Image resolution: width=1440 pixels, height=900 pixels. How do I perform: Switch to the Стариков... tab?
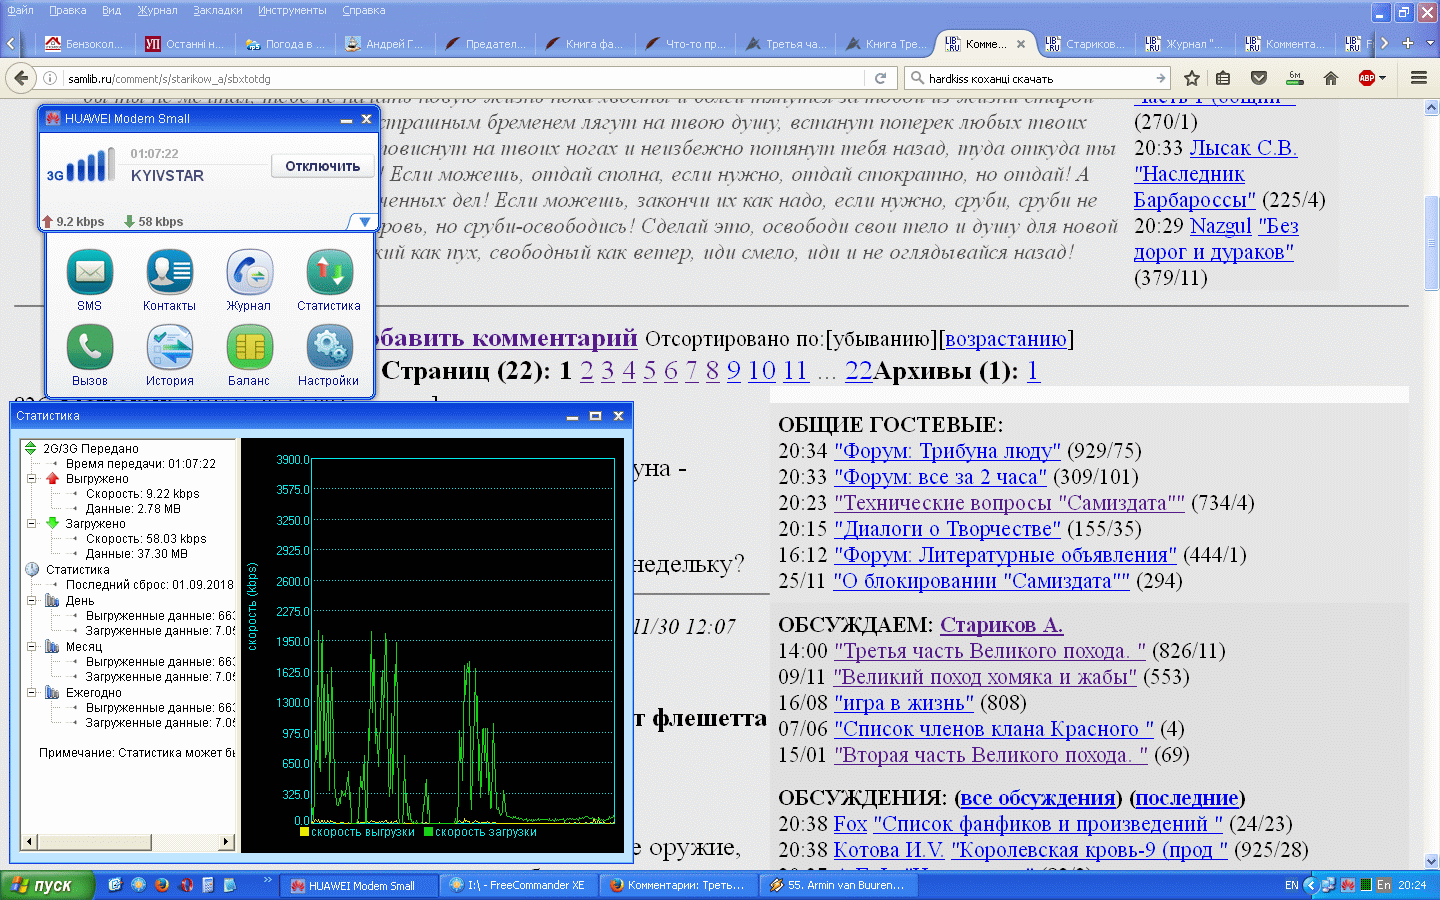(x=1085, y=43)
